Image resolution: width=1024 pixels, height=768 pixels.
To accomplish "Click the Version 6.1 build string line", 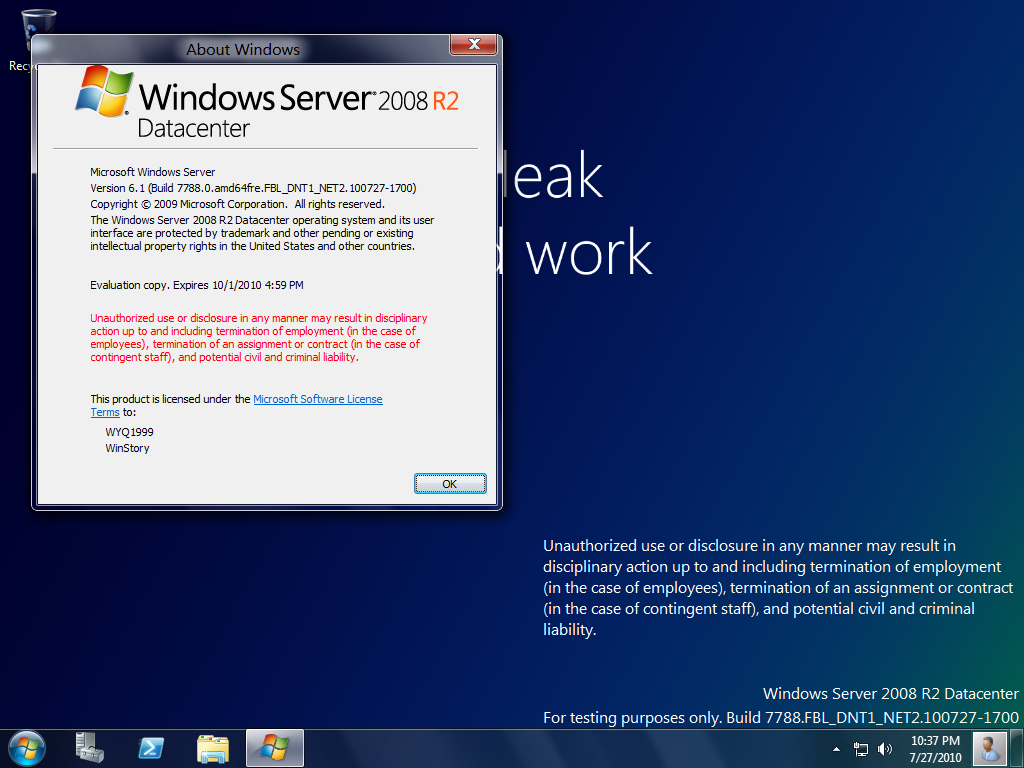I will pos(253,188).
